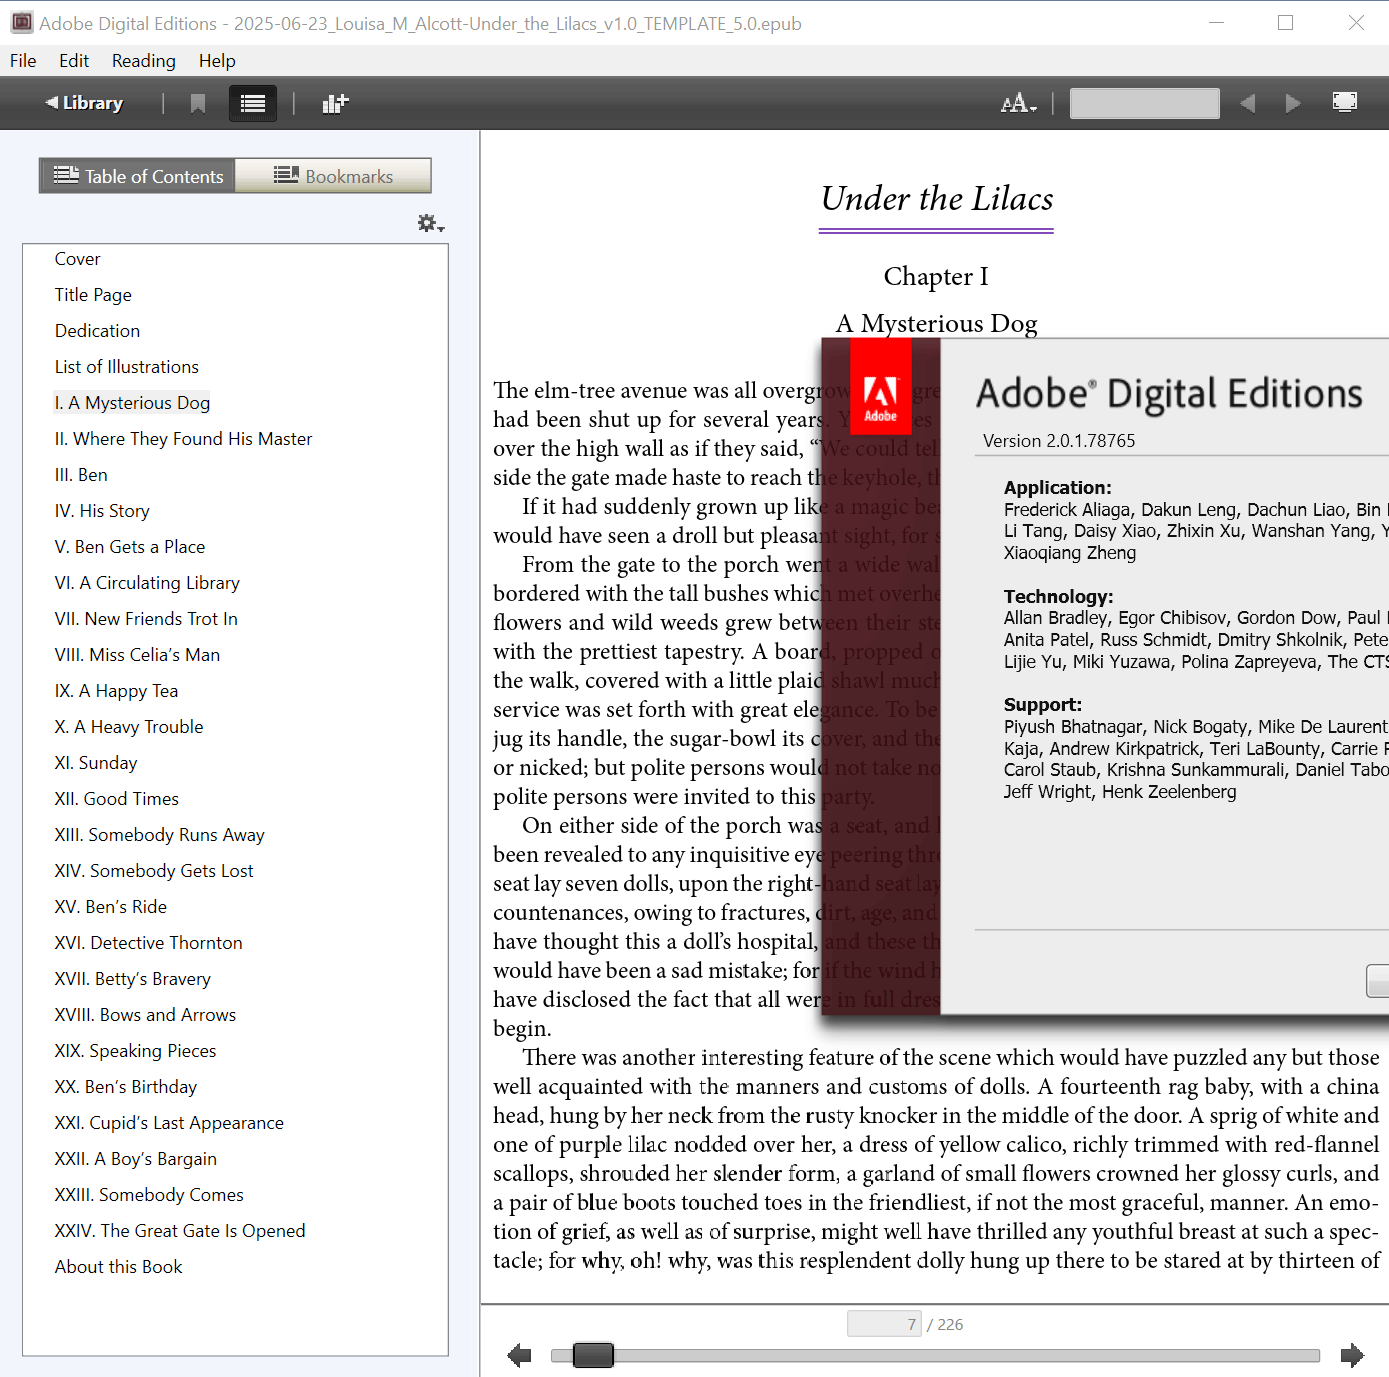The height and width of the screenshot is (1377, 1389).
Task: Select X. A Heavy Trouble
Action: (x=129, y=727)
